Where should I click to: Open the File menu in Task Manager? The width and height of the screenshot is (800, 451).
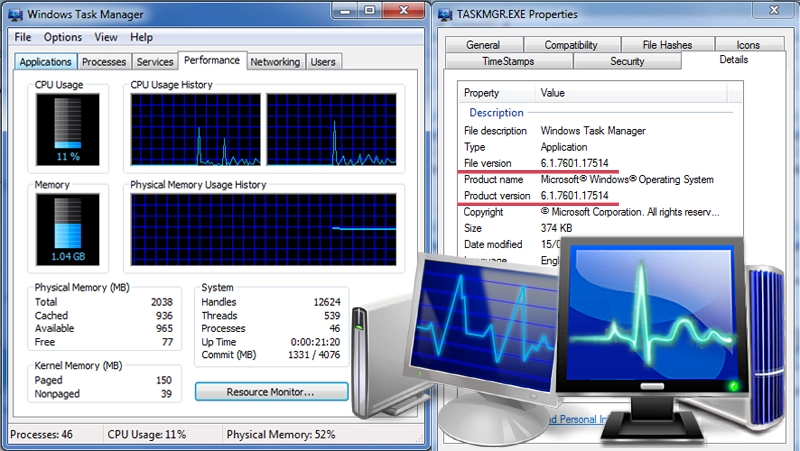(x=22, y=37)
